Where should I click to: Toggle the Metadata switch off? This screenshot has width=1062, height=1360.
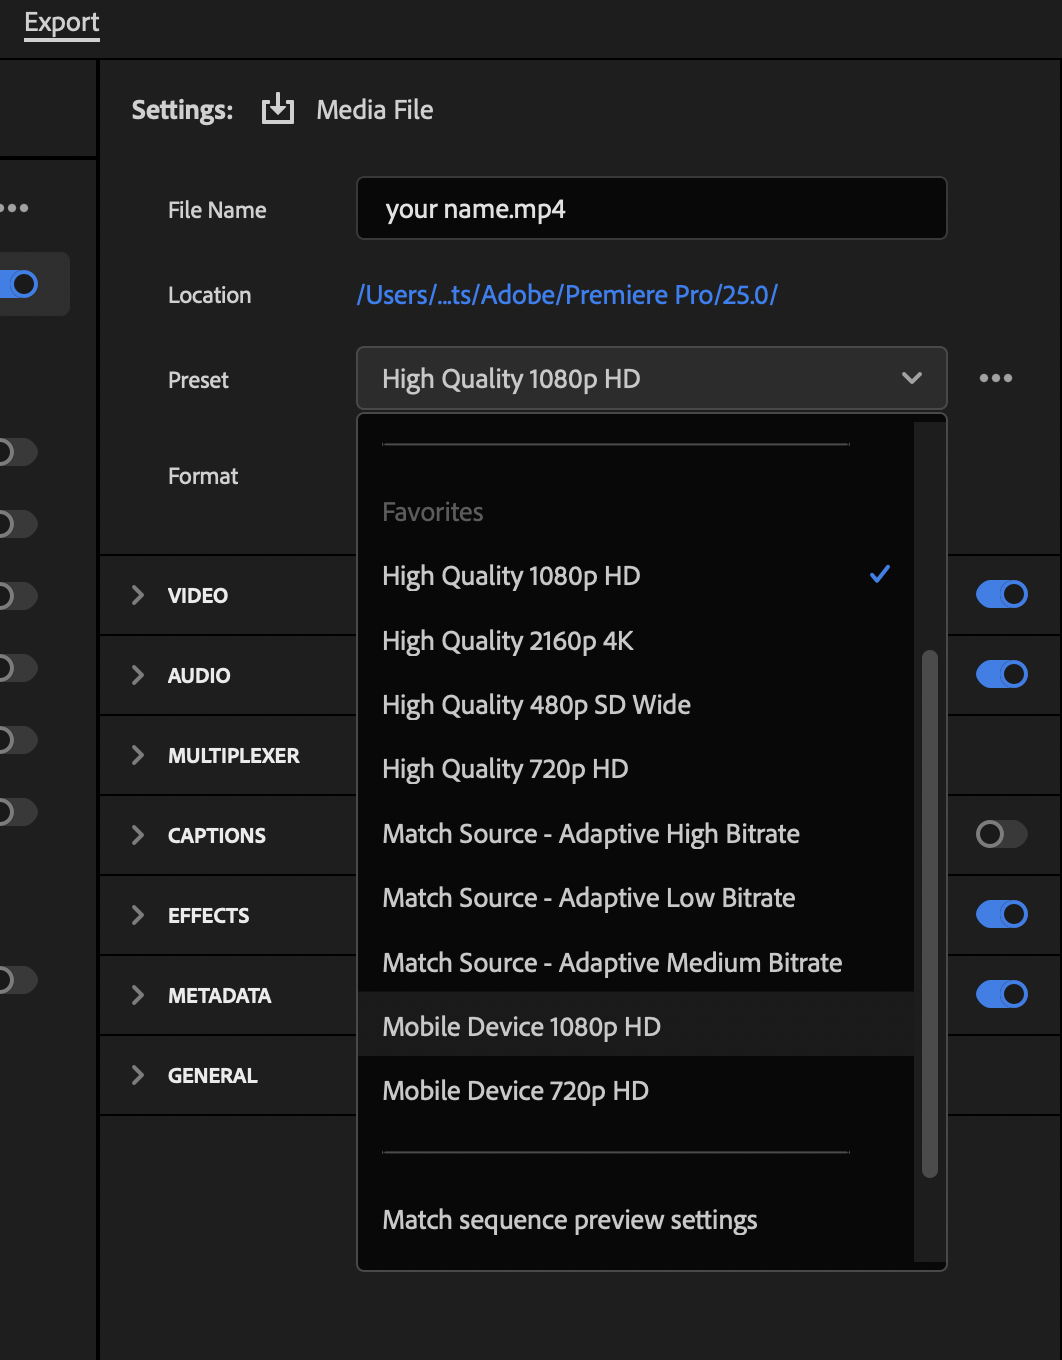(x=1001, y=994)
